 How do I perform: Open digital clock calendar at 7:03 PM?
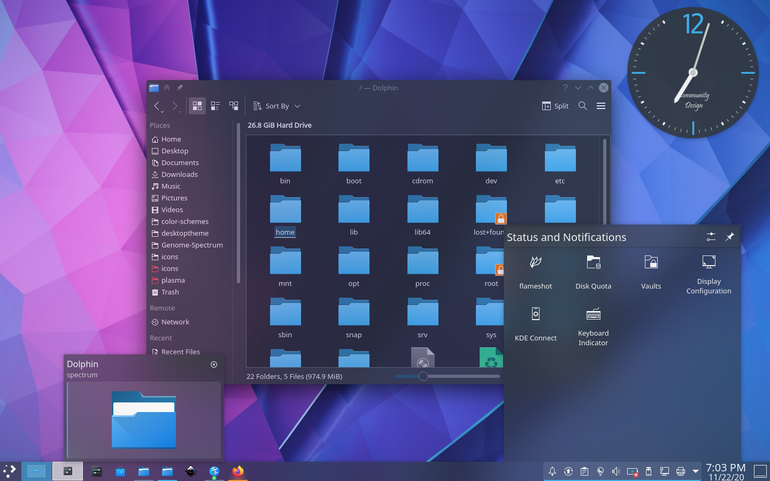click(x=725, y=472)
